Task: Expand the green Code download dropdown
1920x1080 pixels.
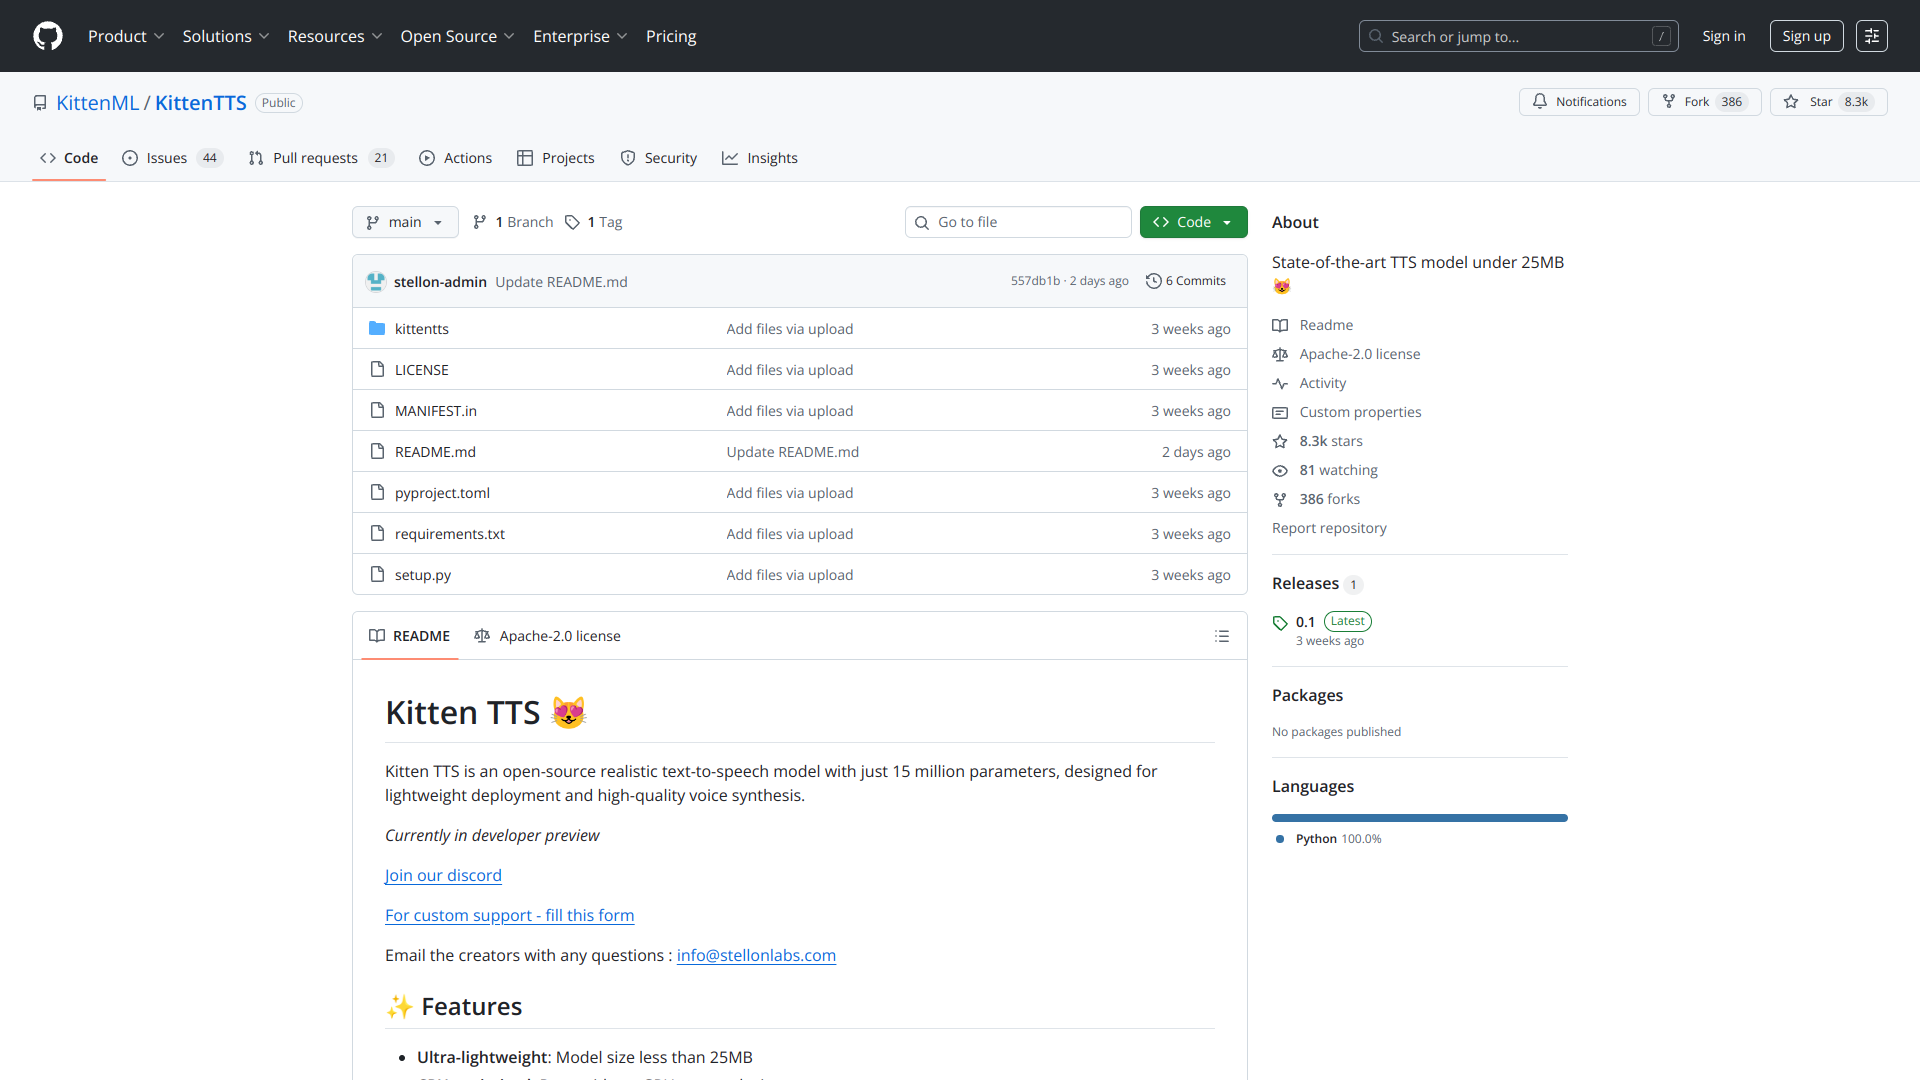Action: [x=1193, y=222]
